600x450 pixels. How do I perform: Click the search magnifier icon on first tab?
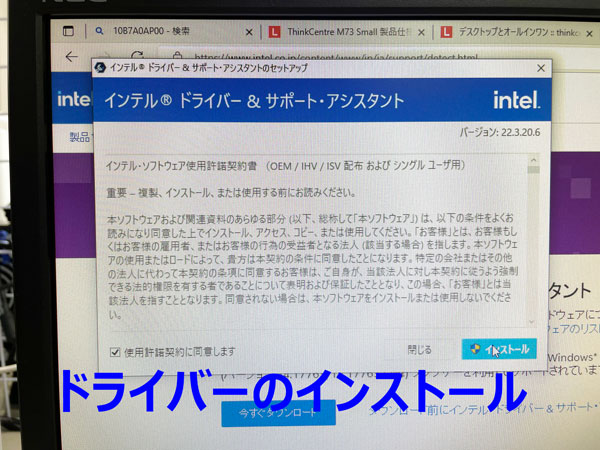pyautogui.click(x=99, y=31)
